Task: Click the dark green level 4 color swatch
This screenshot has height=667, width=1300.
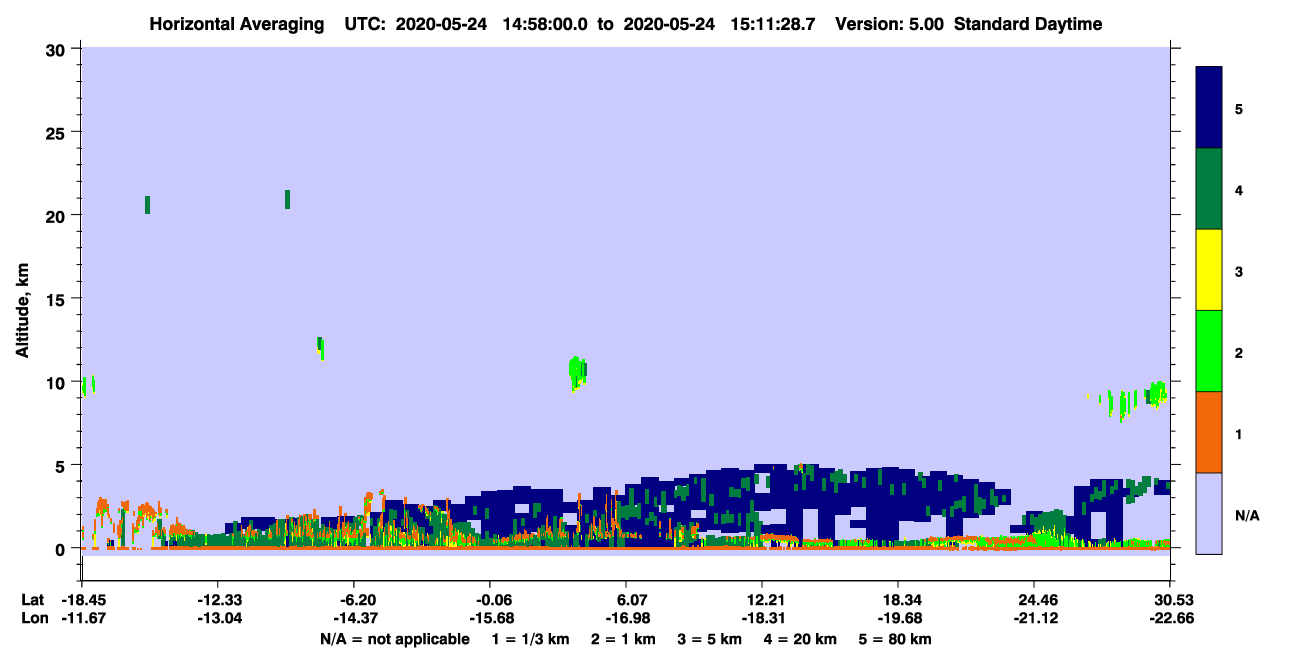Action: [1209, 189]
